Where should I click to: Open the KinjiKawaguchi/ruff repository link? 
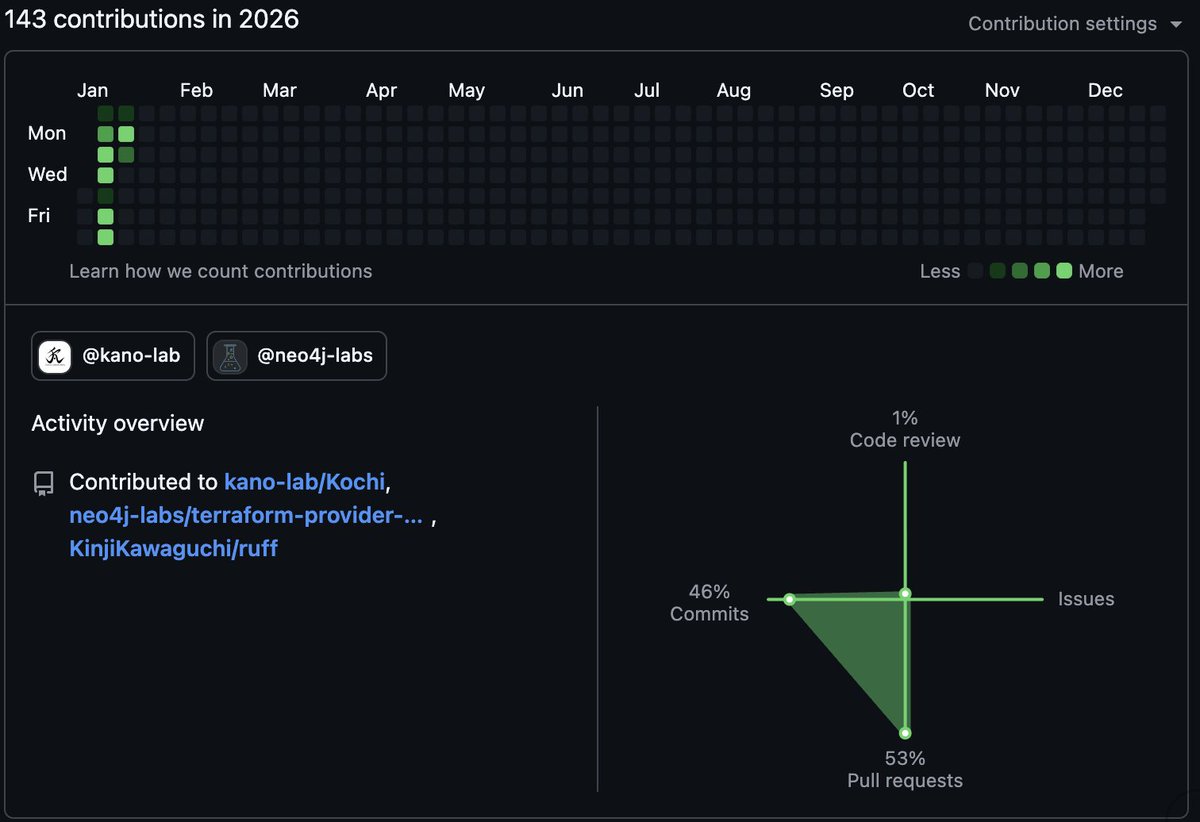pos(174,548)
